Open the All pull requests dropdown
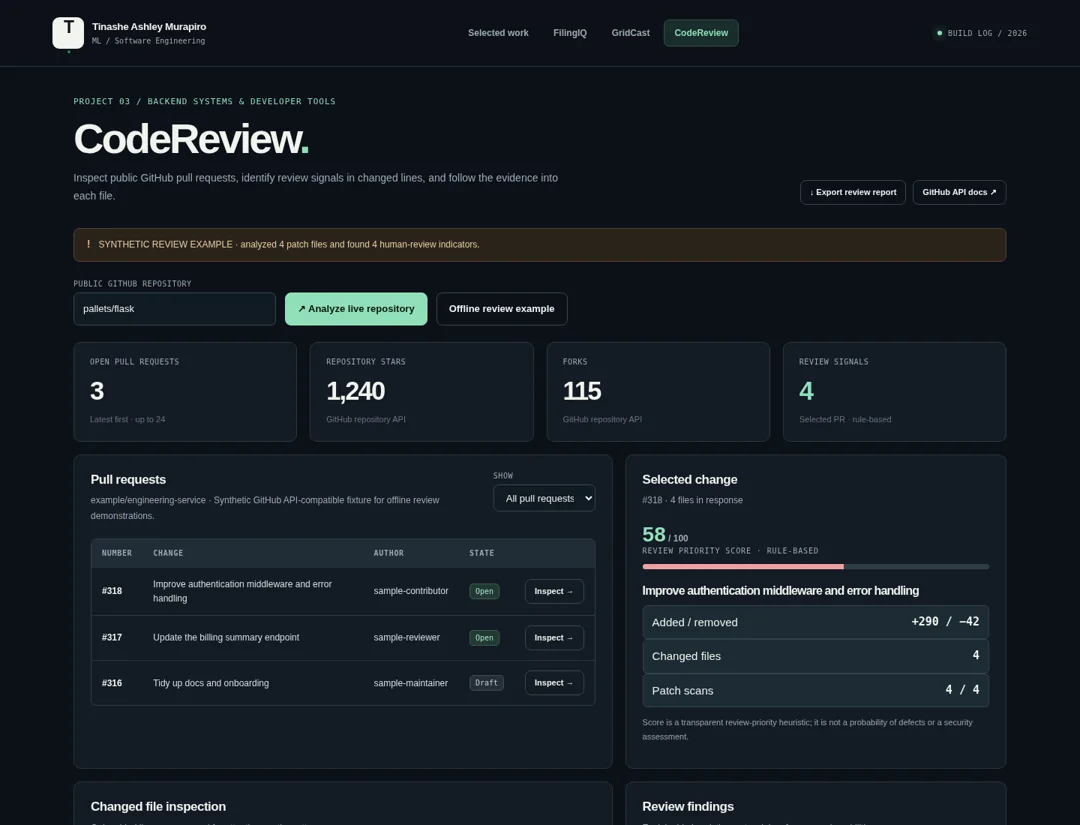The image size is (1080, 825). pyautogui.click(x=544, y=498)
